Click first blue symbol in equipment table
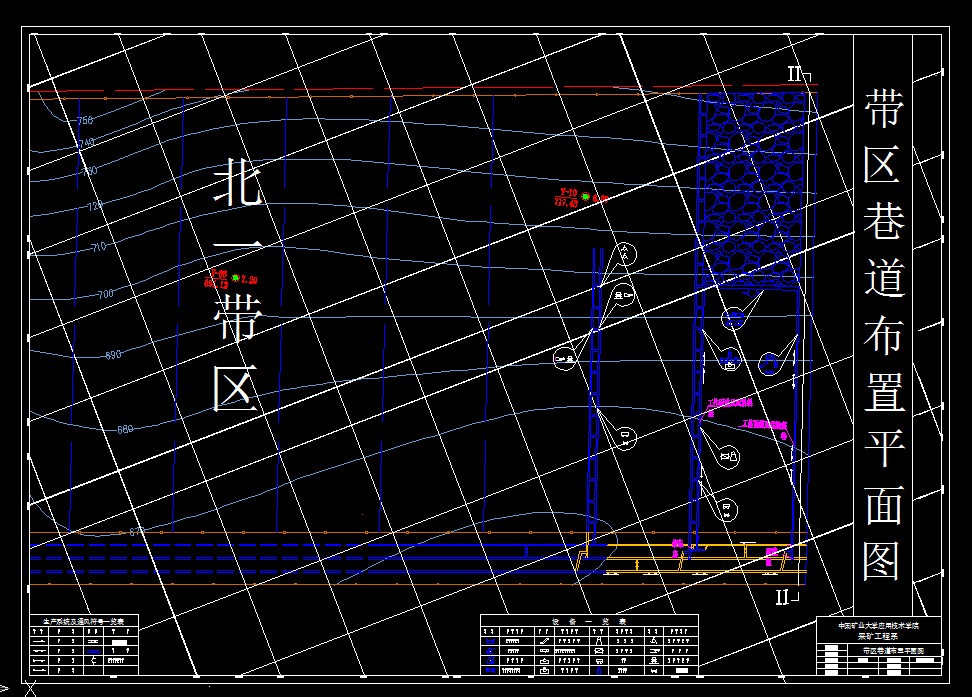 pos(490,641)
